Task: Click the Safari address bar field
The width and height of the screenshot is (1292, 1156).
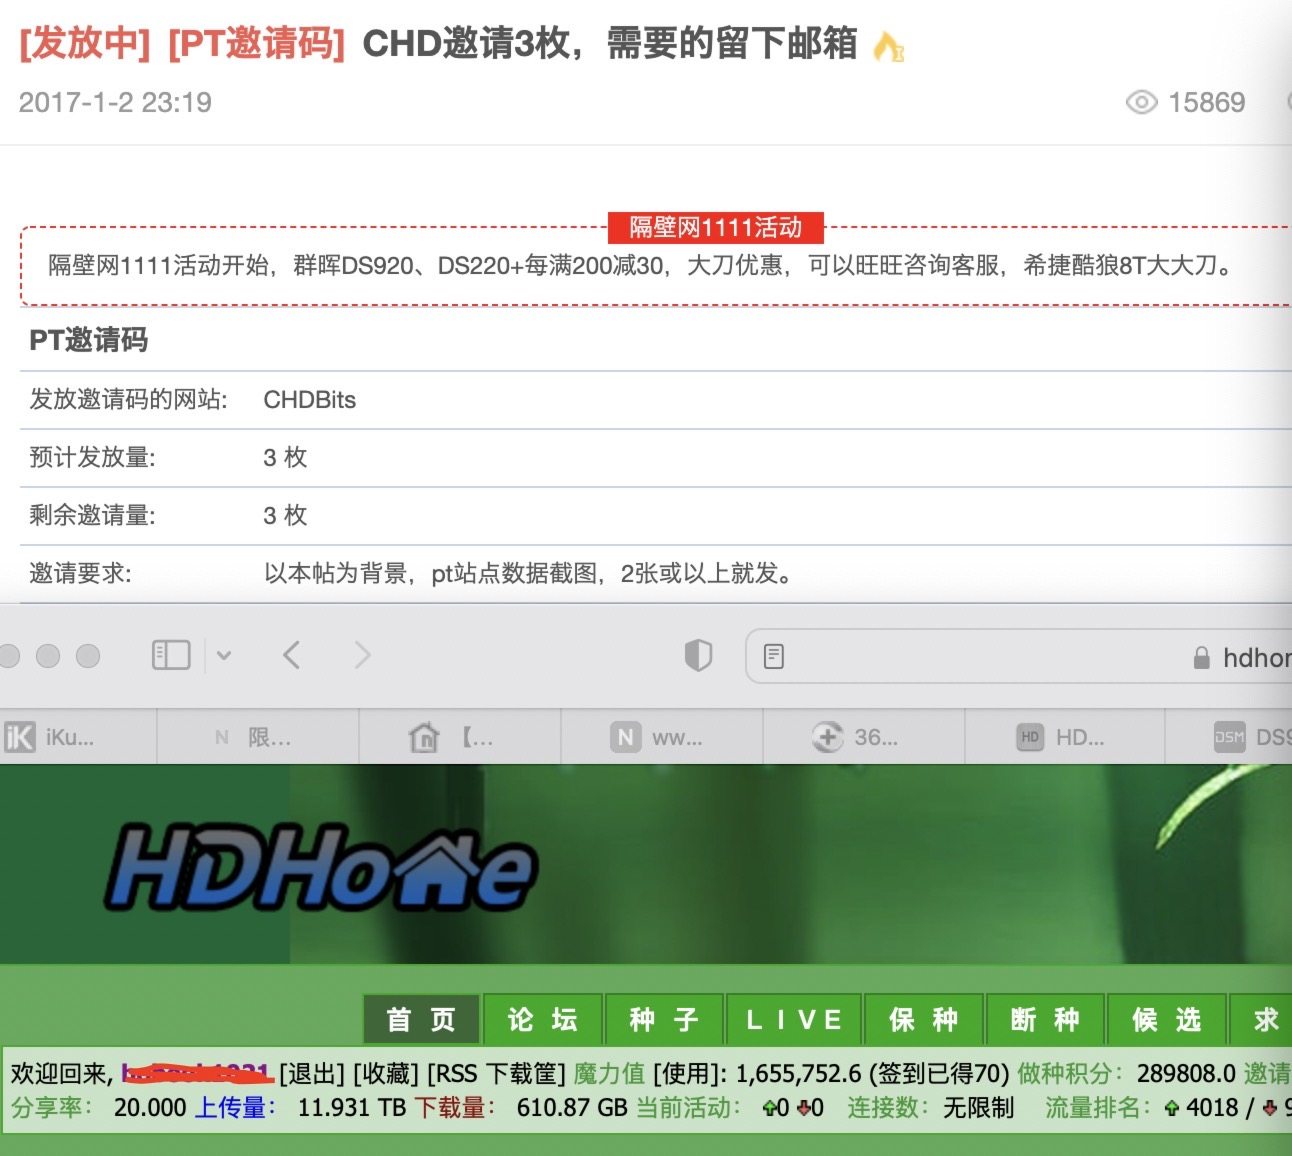Action: [x=1019, y=656]
